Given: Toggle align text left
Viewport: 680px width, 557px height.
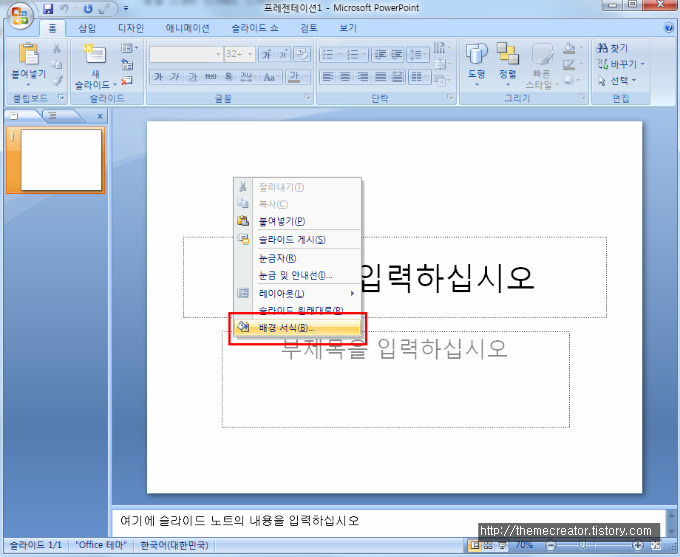Looking at the screenshot, I should click(327, 77).
